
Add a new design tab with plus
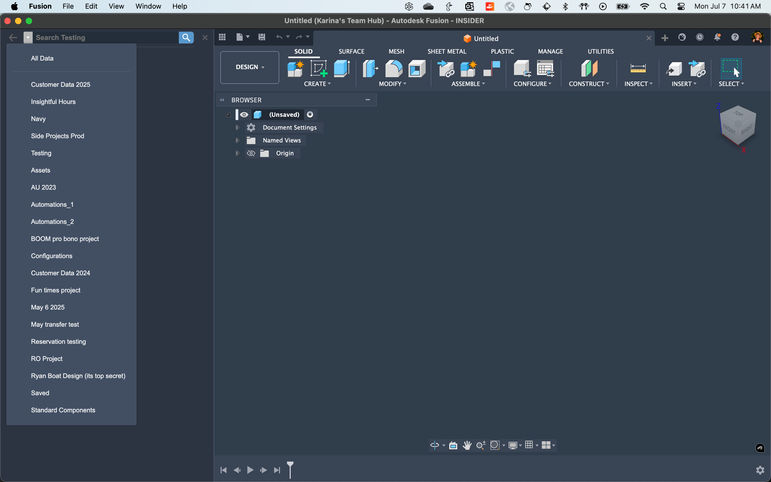(x=665, y=38)
